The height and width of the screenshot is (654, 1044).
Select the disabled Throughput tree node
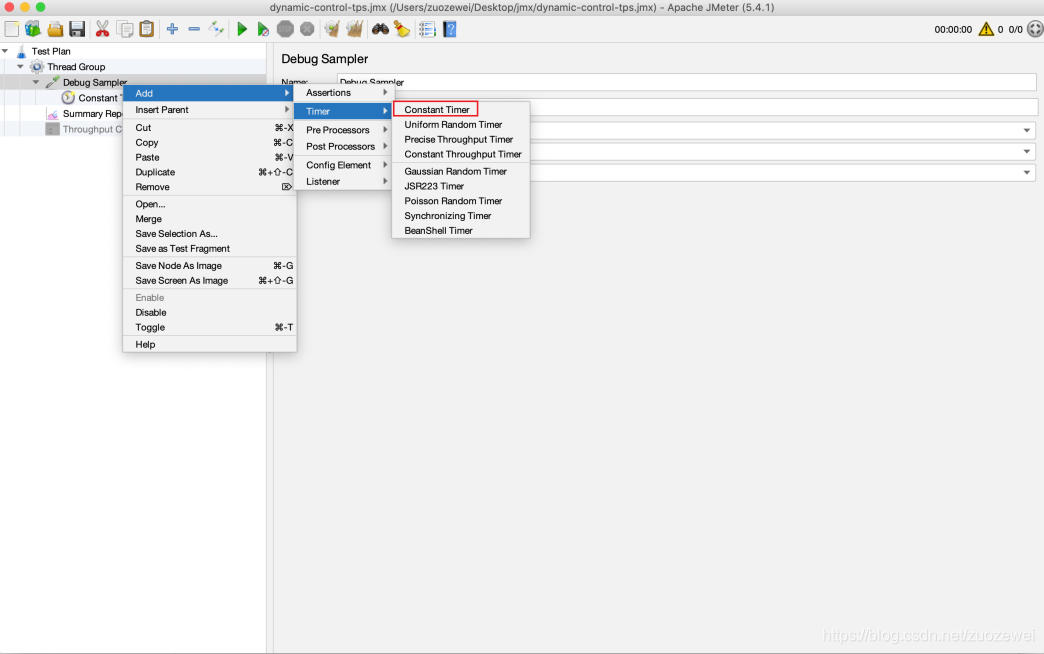click(x=92, y=129)
